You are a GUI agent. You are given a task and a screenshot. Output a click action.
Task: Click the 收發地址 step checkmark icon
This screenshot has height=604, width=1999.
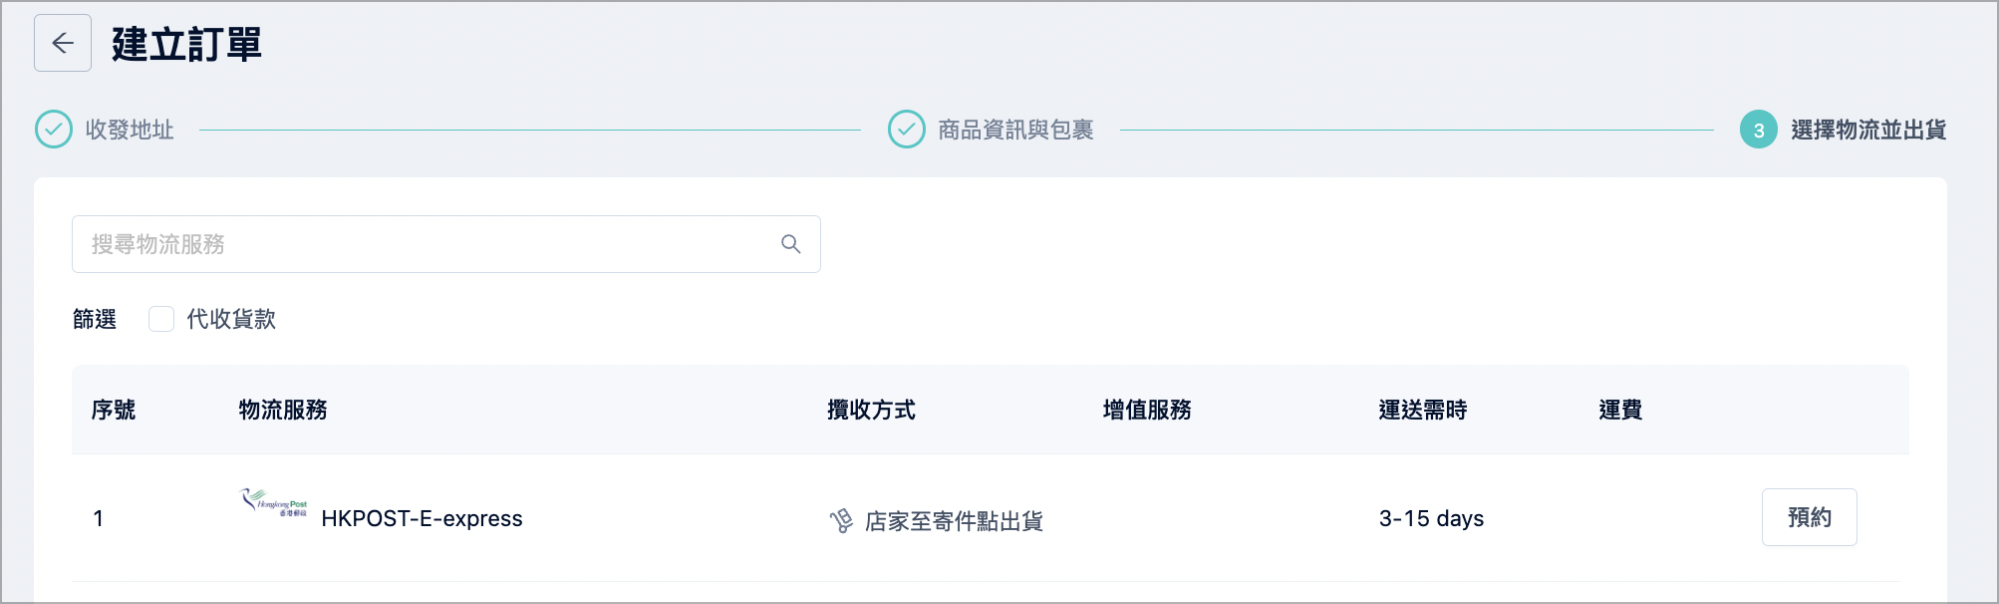tap(54, 129)
